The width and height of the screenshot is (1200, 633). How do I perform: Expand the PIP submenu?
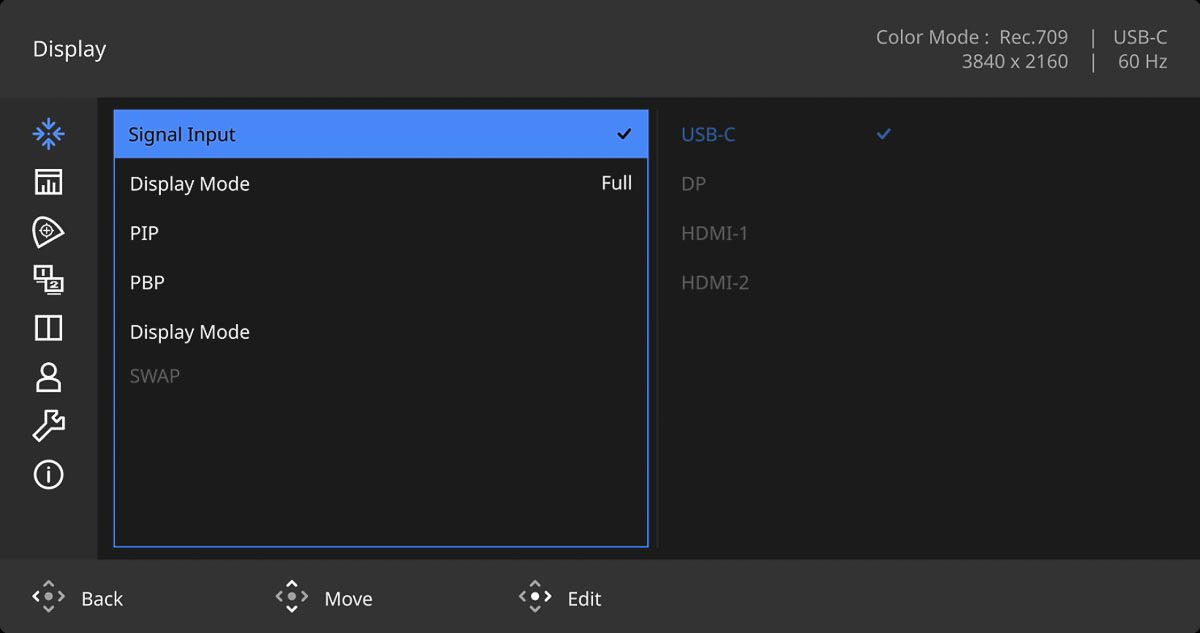pos(380,233)
